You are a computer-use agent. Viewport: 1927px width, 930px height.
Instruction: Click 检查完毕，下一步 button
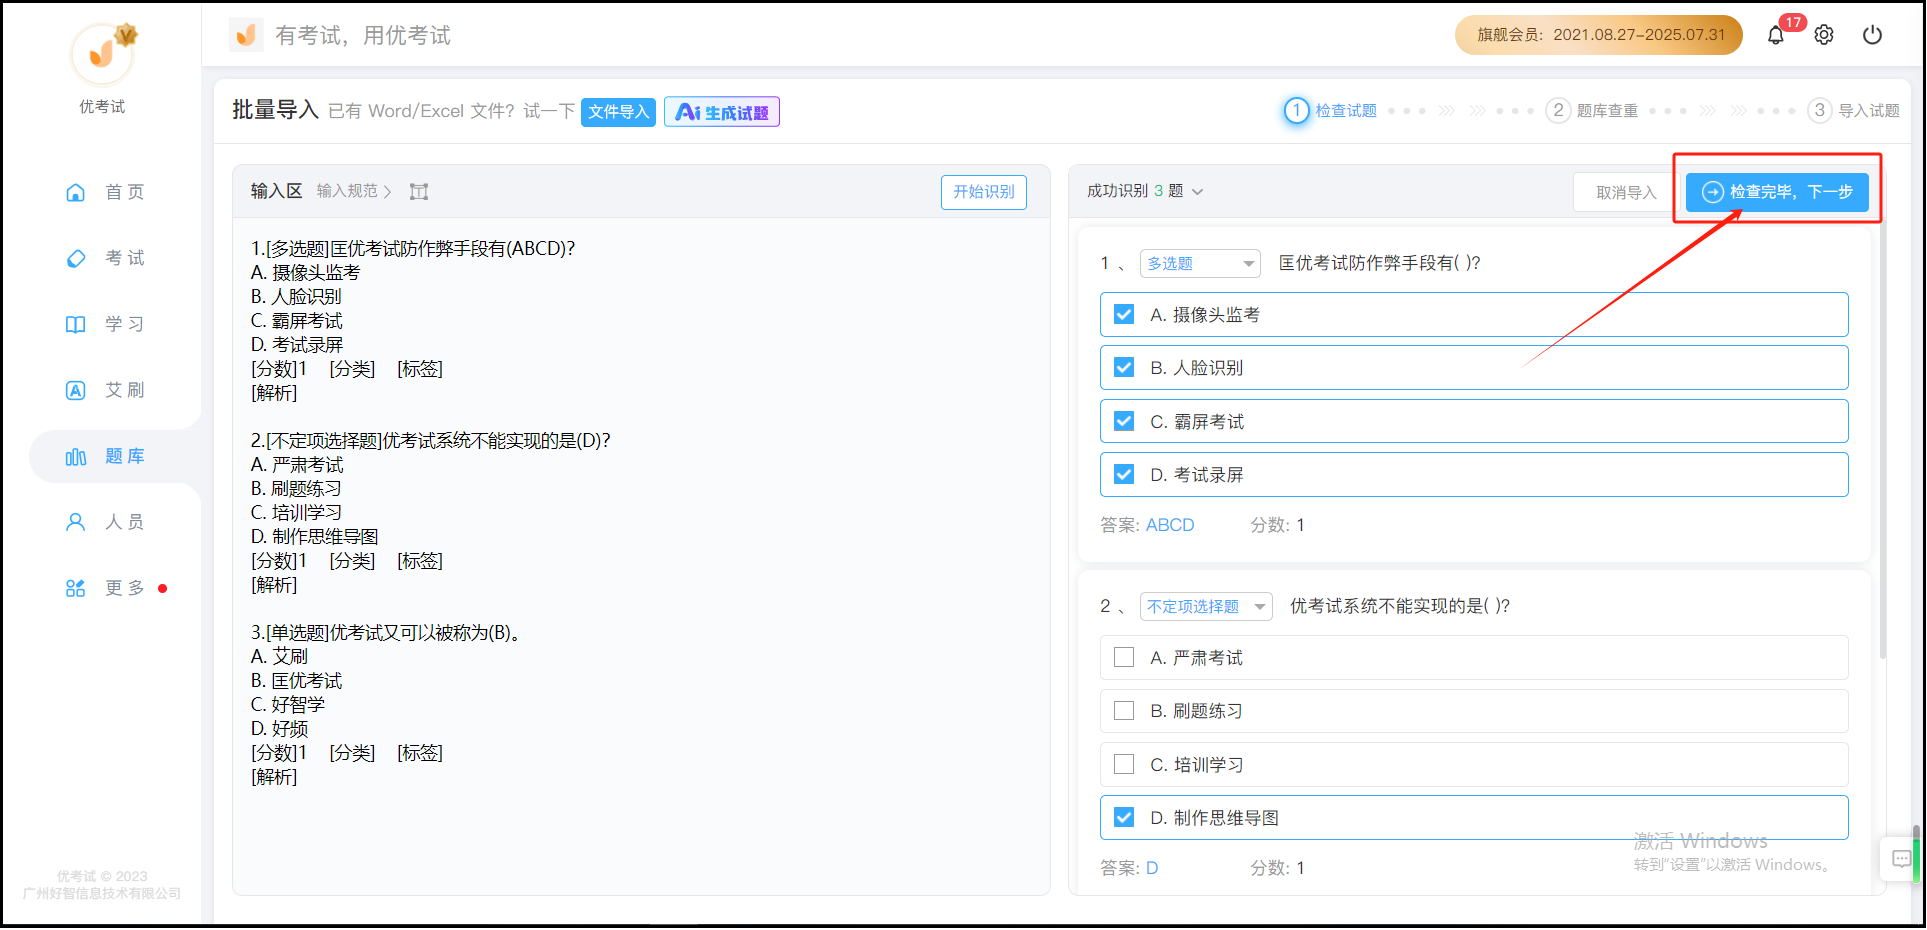coord(1777,192)
